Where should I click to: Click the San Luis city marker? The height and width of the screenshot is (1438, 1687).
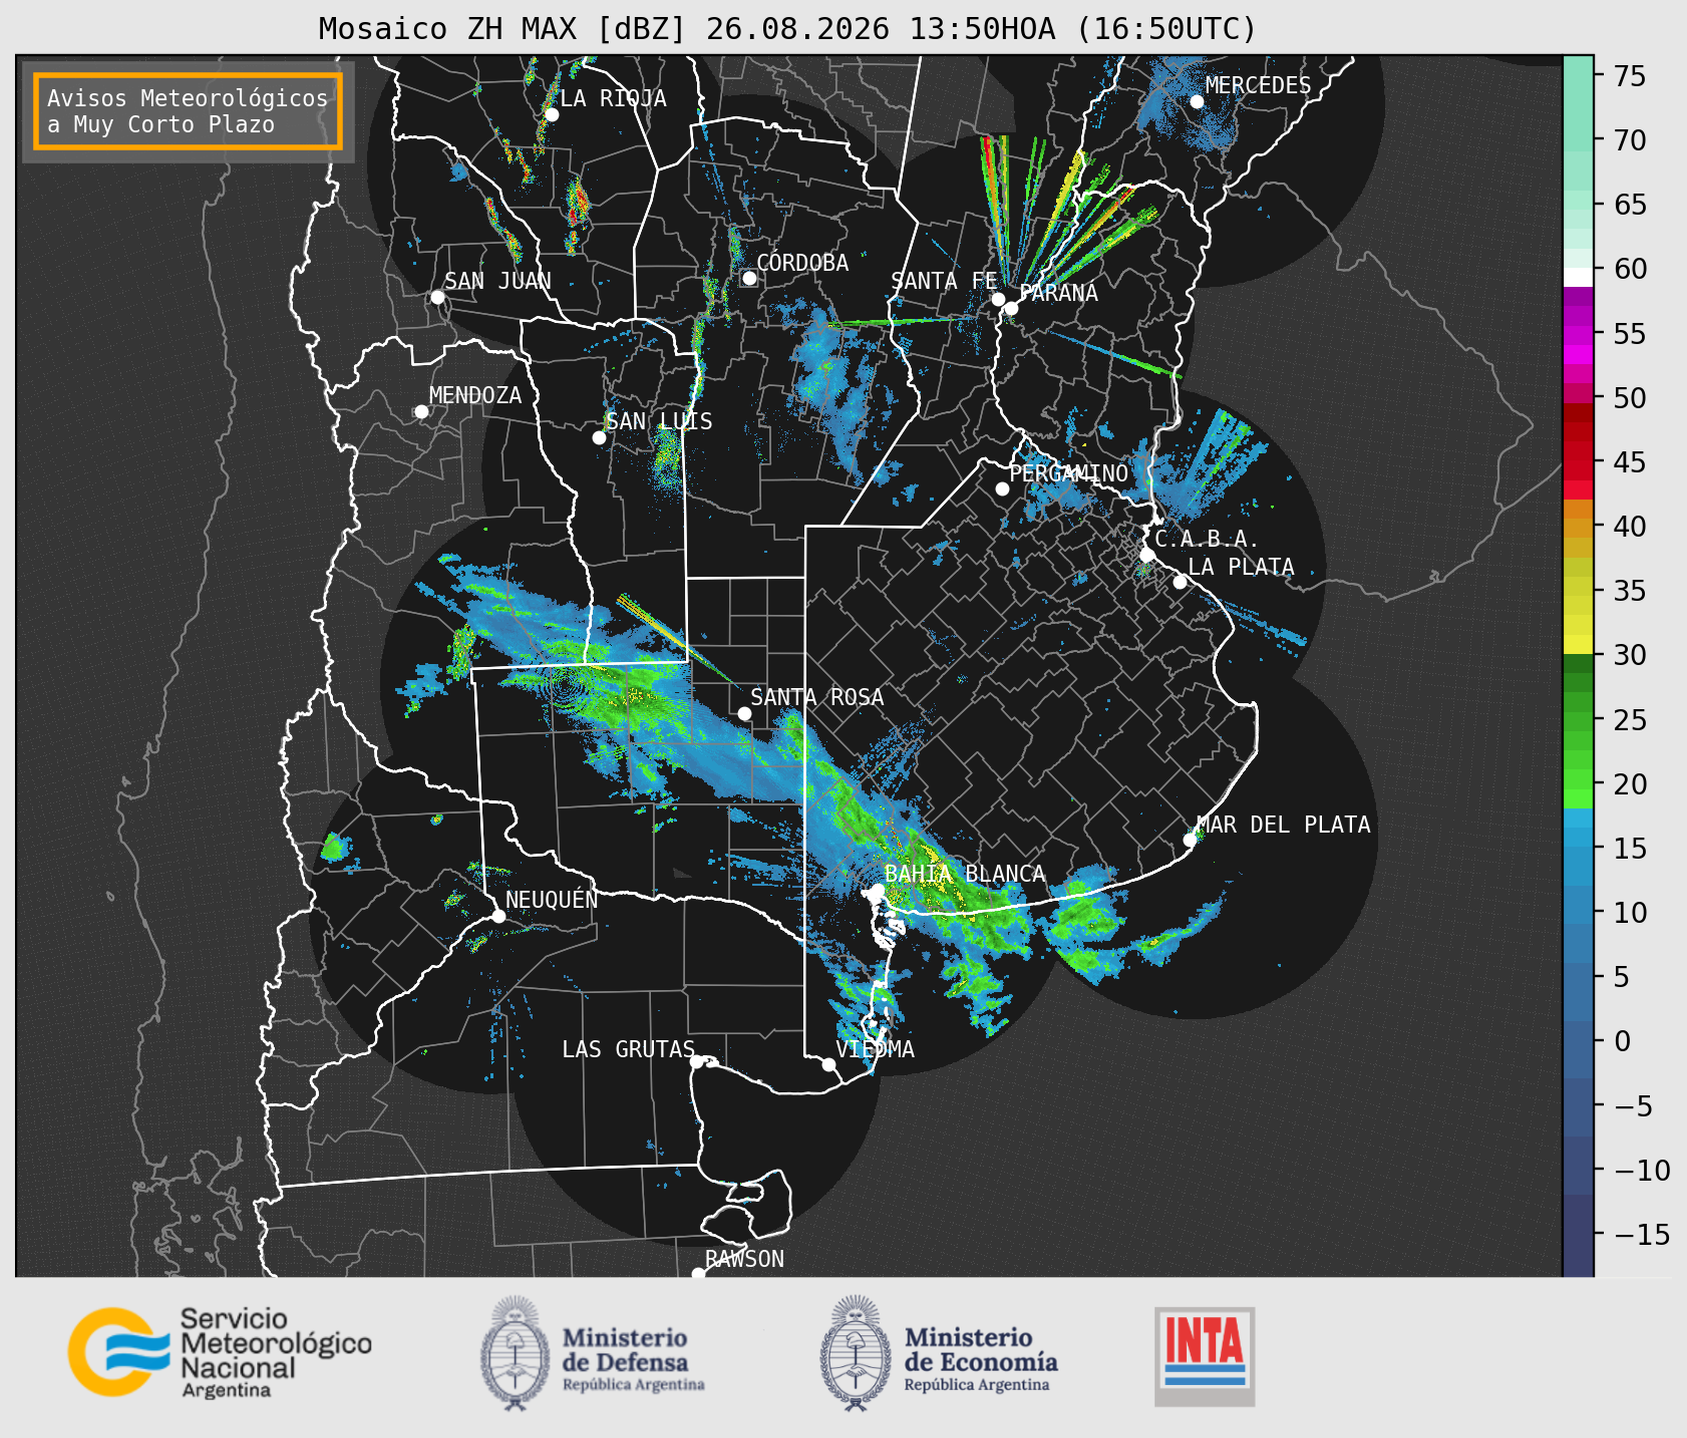(x=599, y=438)
